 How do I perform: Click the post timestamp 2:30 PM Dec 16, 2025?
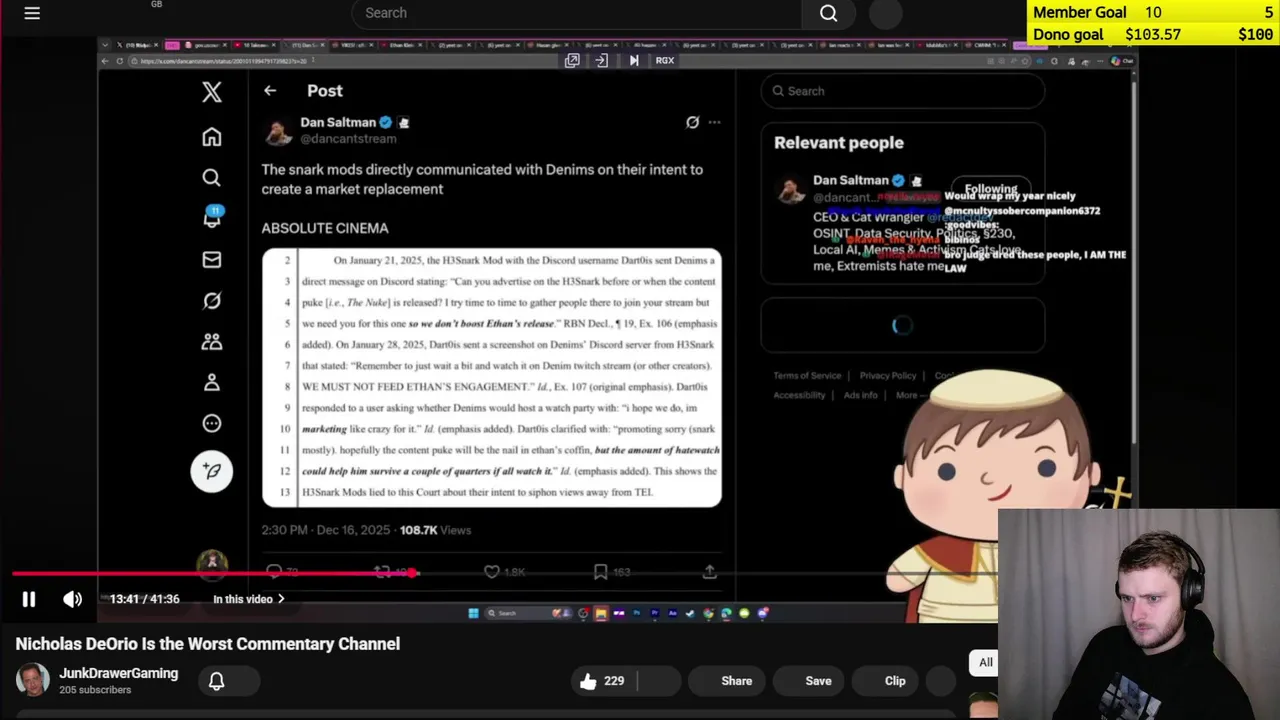tap(326, 530)
